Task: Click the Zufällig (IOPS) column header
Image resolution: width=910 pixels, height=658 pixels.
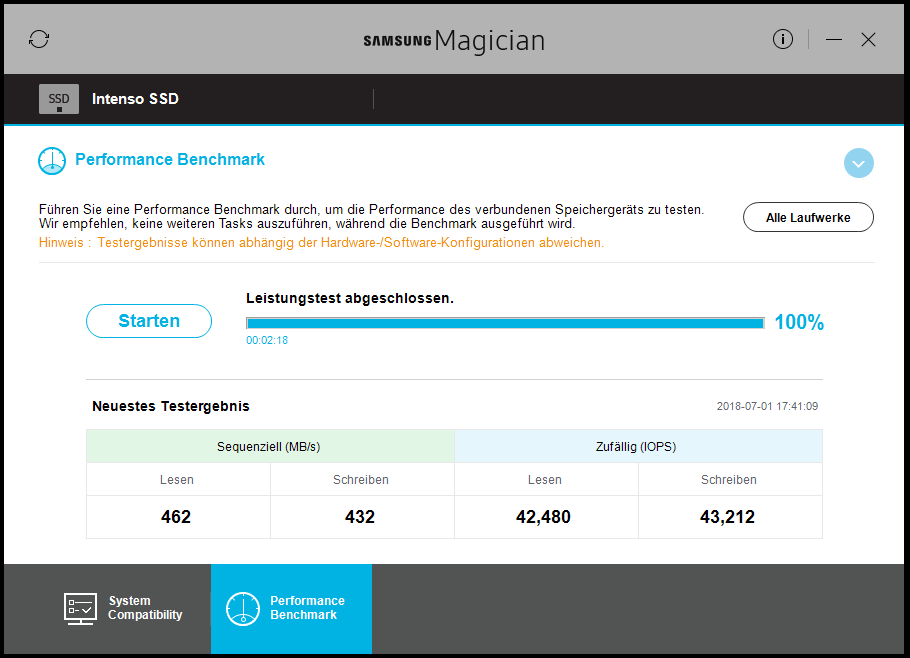Action: coord(638,446)
